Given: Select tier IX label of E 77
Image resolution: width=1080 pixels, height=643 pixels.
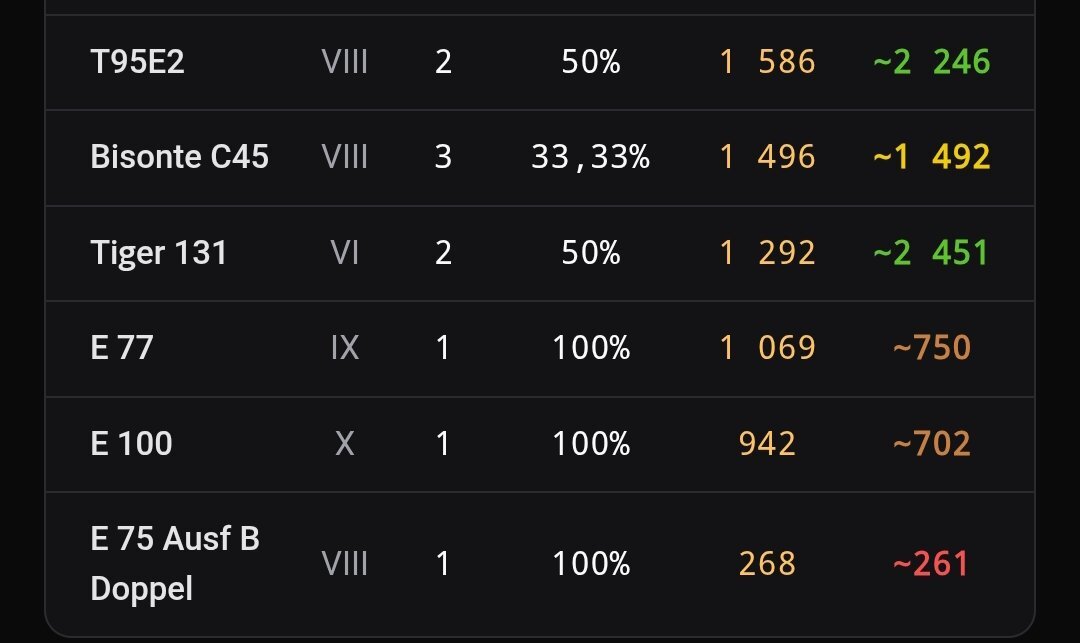Looking at the screenshot, I should click(344, 348).
